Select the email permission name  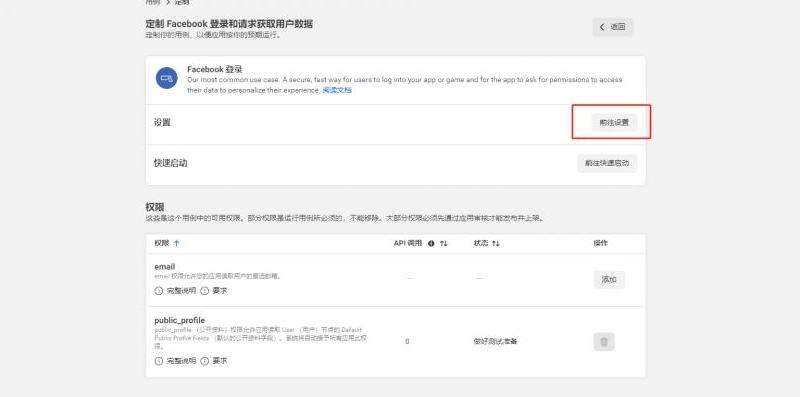[165, 266]
